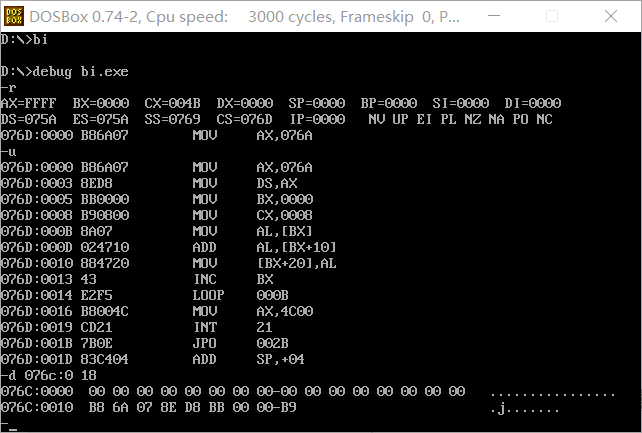
Task: Click the IP=0000 instruction pointer
Action: (x=317, y=119)
